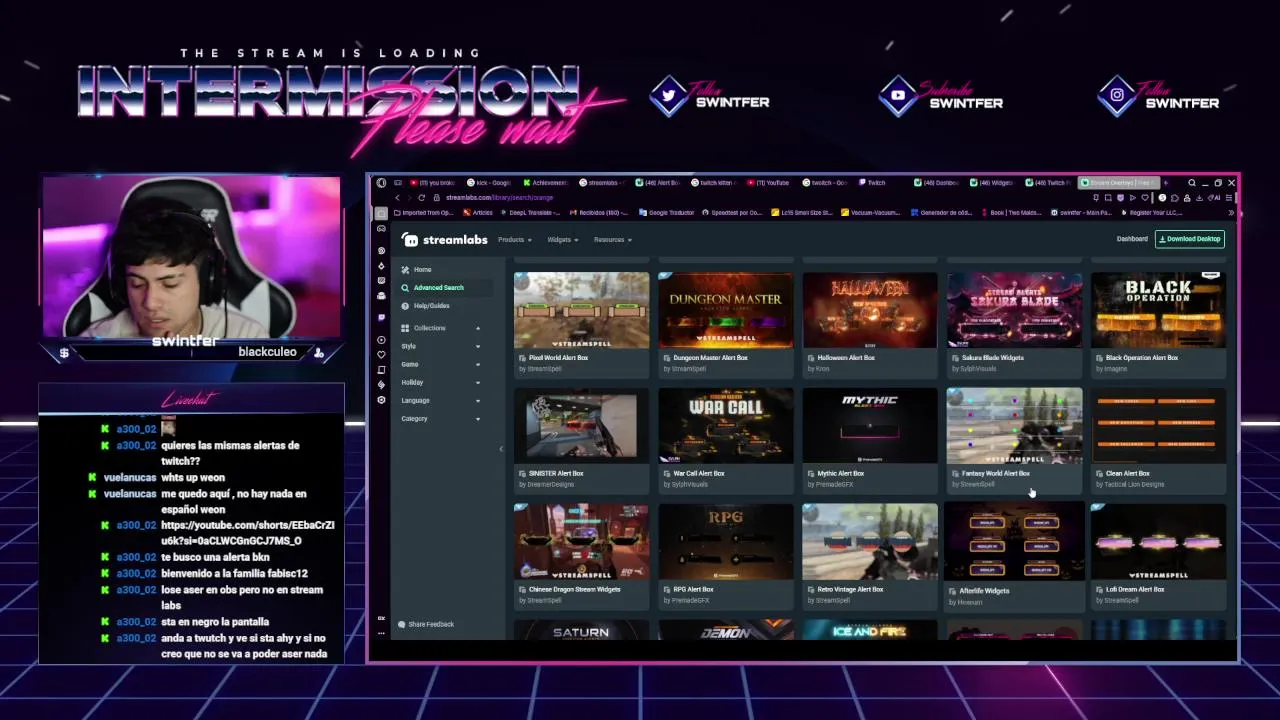Image resolution: width=1280 pixels, height=720 pixels.
Task: Click the Collections grid icon
Action: pyautogui.click(x=405, y=328)
